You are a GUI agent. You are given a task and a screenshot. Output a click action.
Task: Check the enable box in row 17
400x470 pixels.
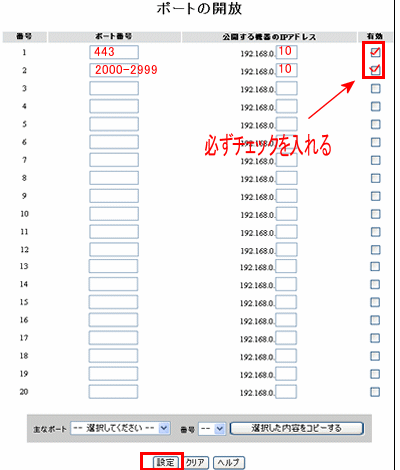pos(375,338)
